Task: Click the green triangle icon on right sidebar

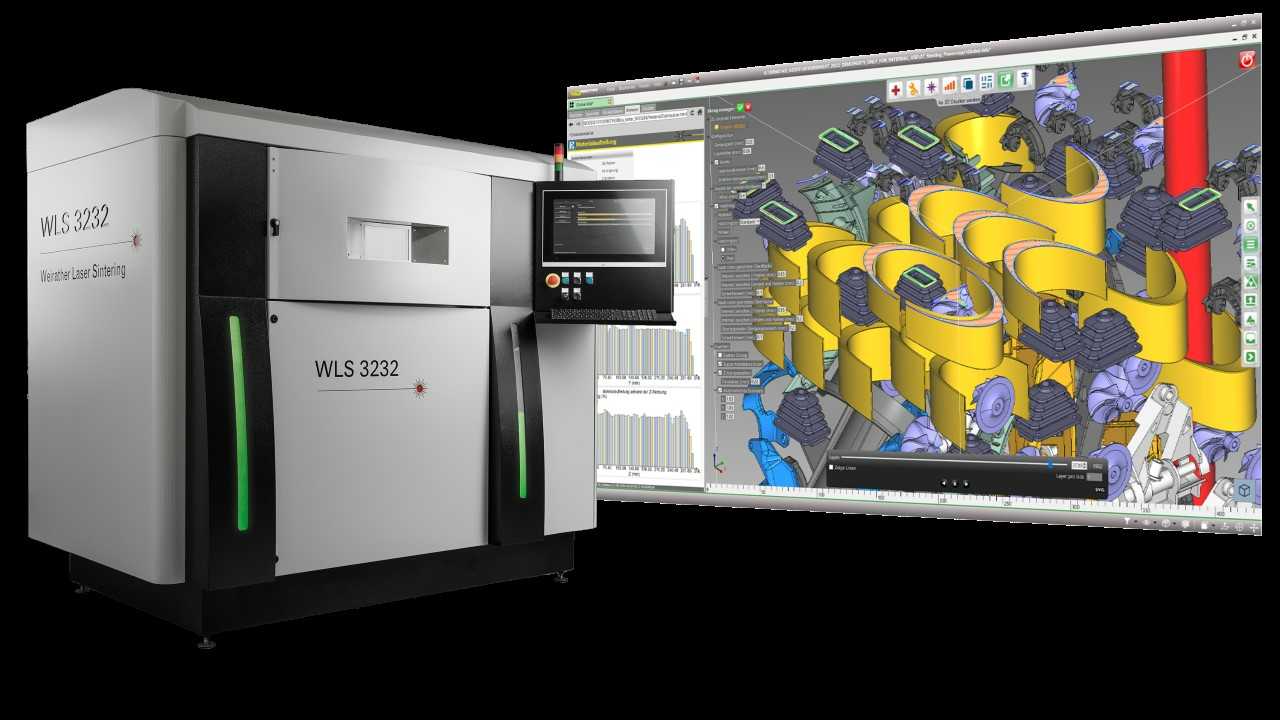Action: click(1250, 282)
